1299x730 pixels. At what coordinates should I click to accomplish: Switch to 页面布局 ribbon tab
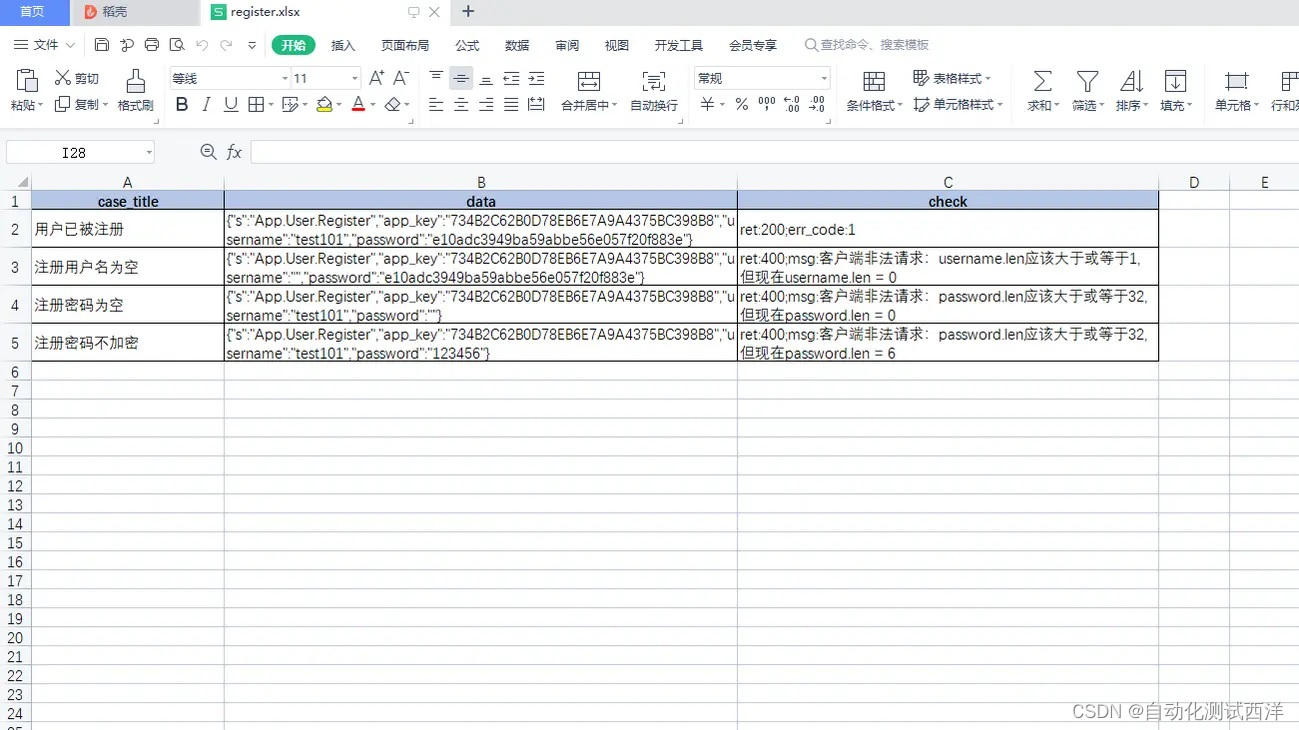coord(405,45)
